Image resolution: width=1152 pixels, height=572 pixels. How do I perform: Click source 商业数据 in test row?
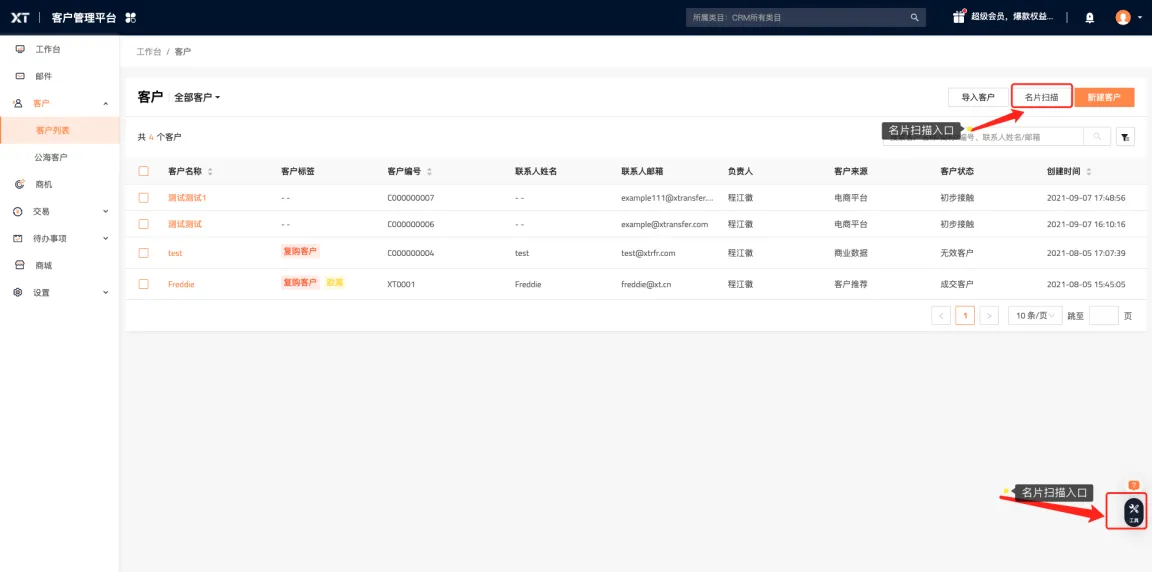(851, 253)
